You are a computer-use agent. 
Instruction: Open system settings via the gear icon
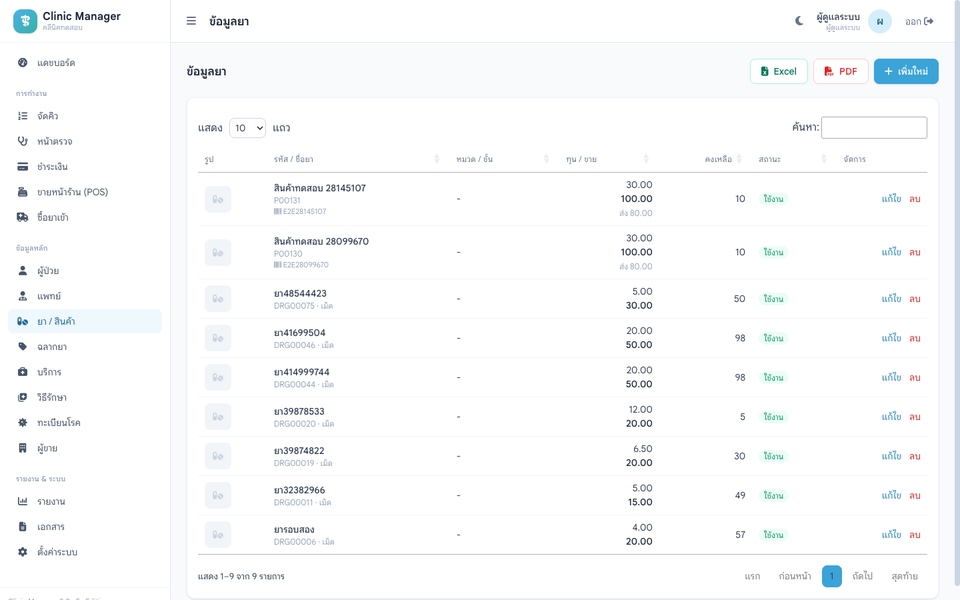[23, 552]
